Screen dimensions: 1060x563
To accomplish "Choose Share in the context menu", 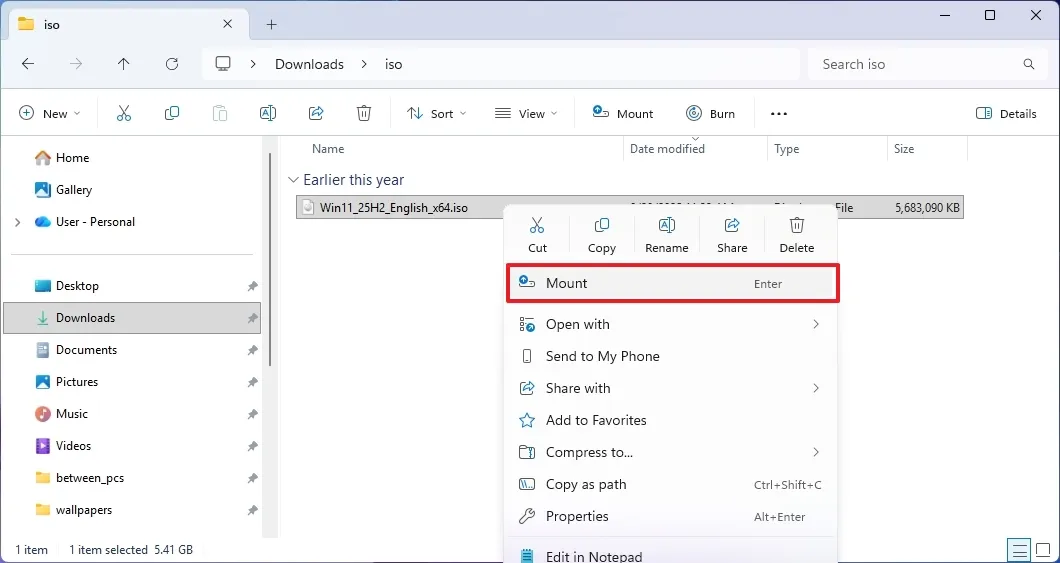I will [732, 235].
